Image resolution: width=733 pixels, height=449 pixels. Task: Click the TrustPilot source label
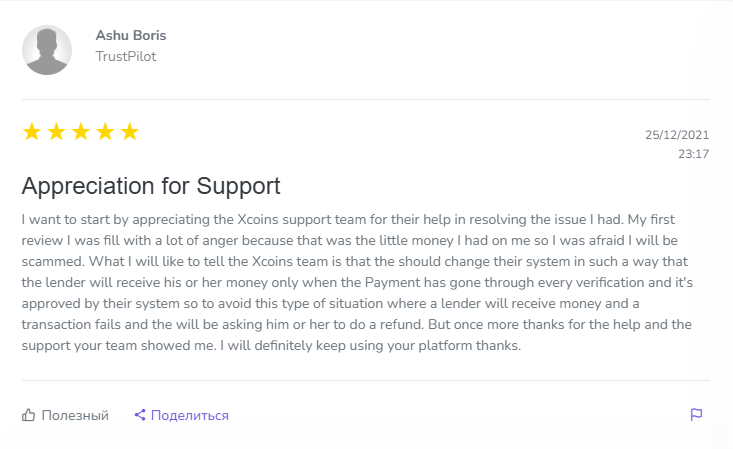(126, 57)
